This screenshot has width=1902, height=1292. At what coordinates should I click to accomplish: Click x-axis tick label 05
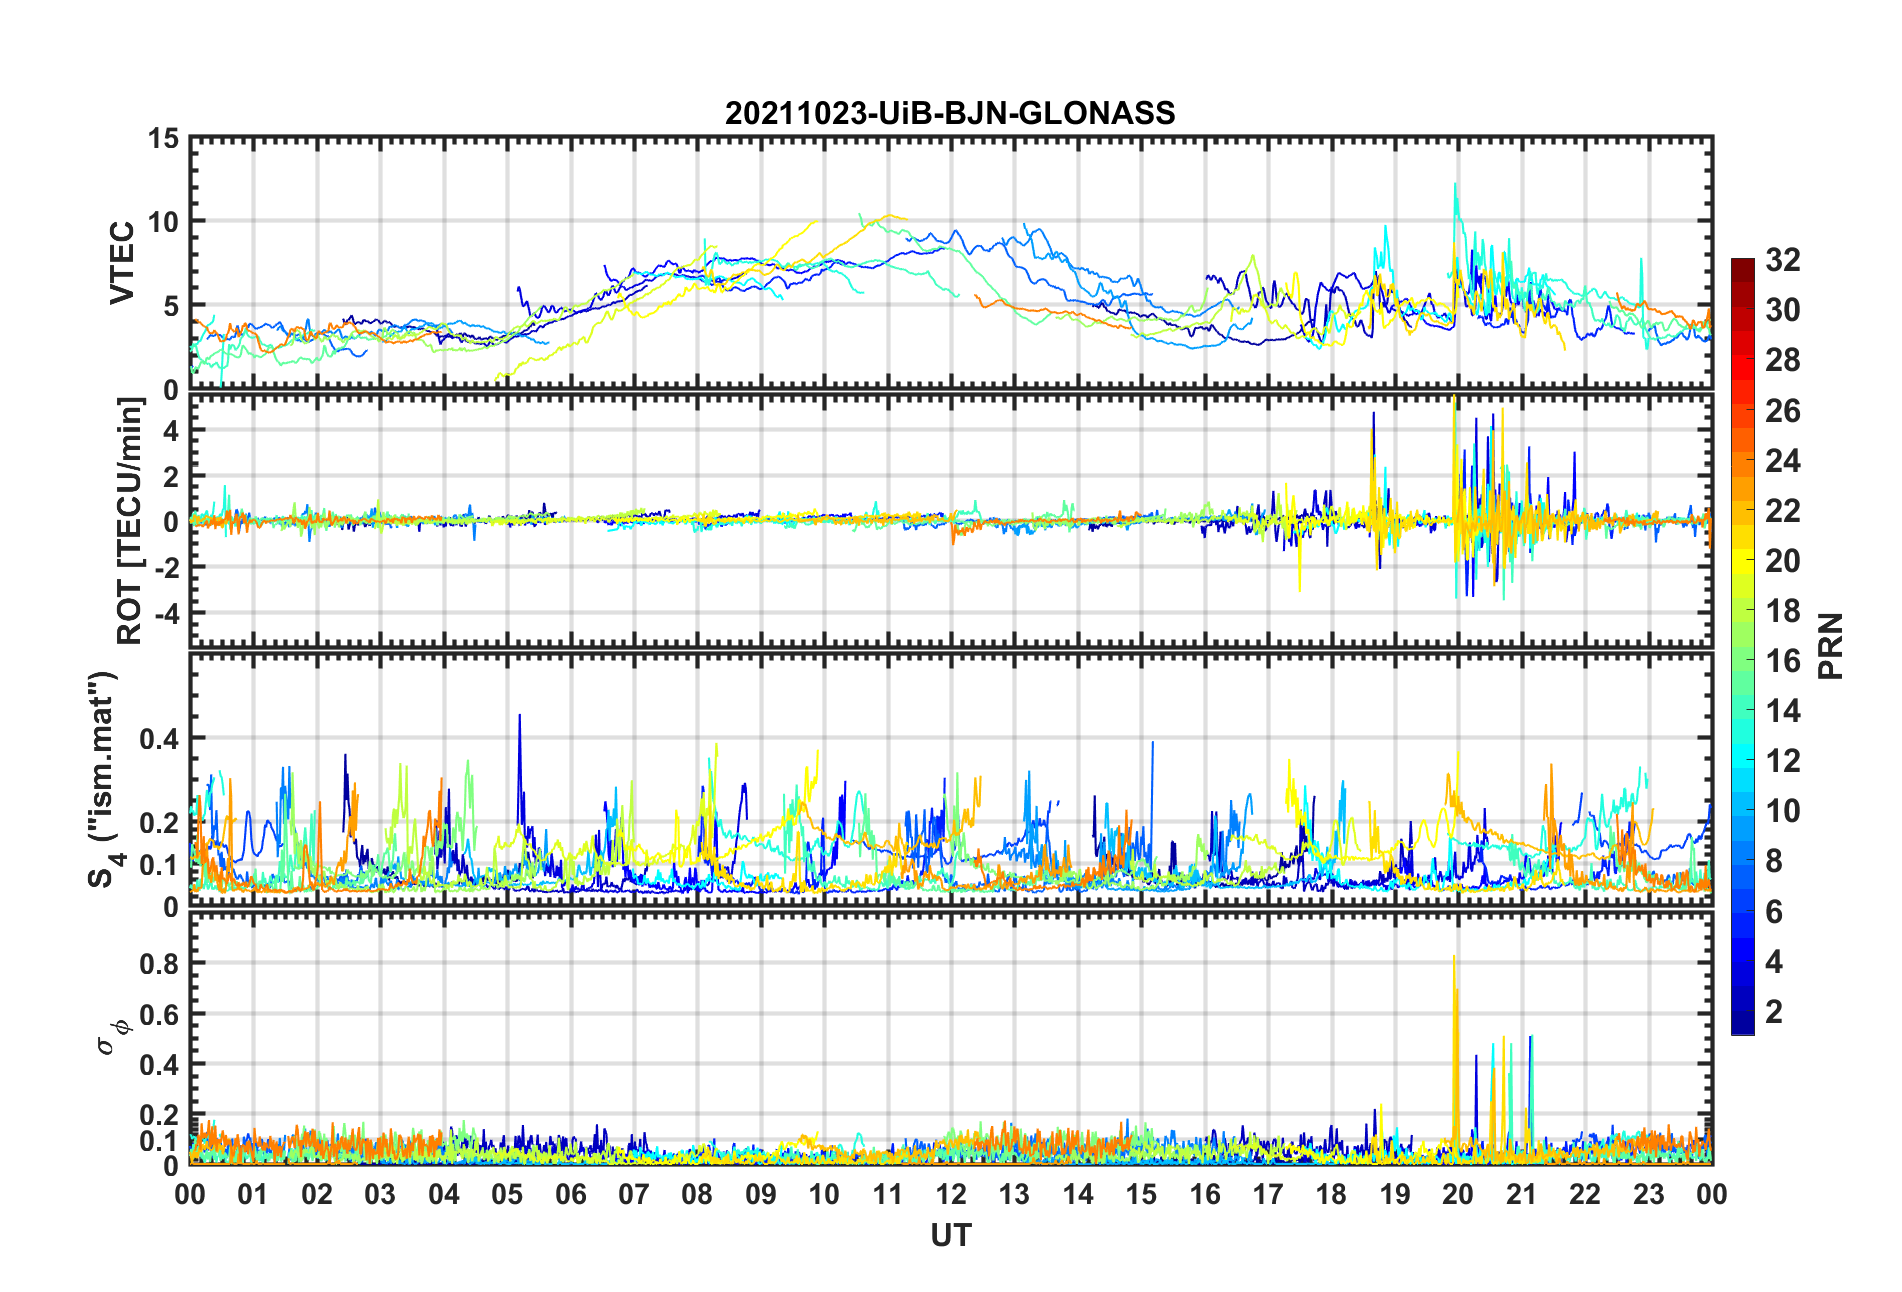coord(507,1194)
